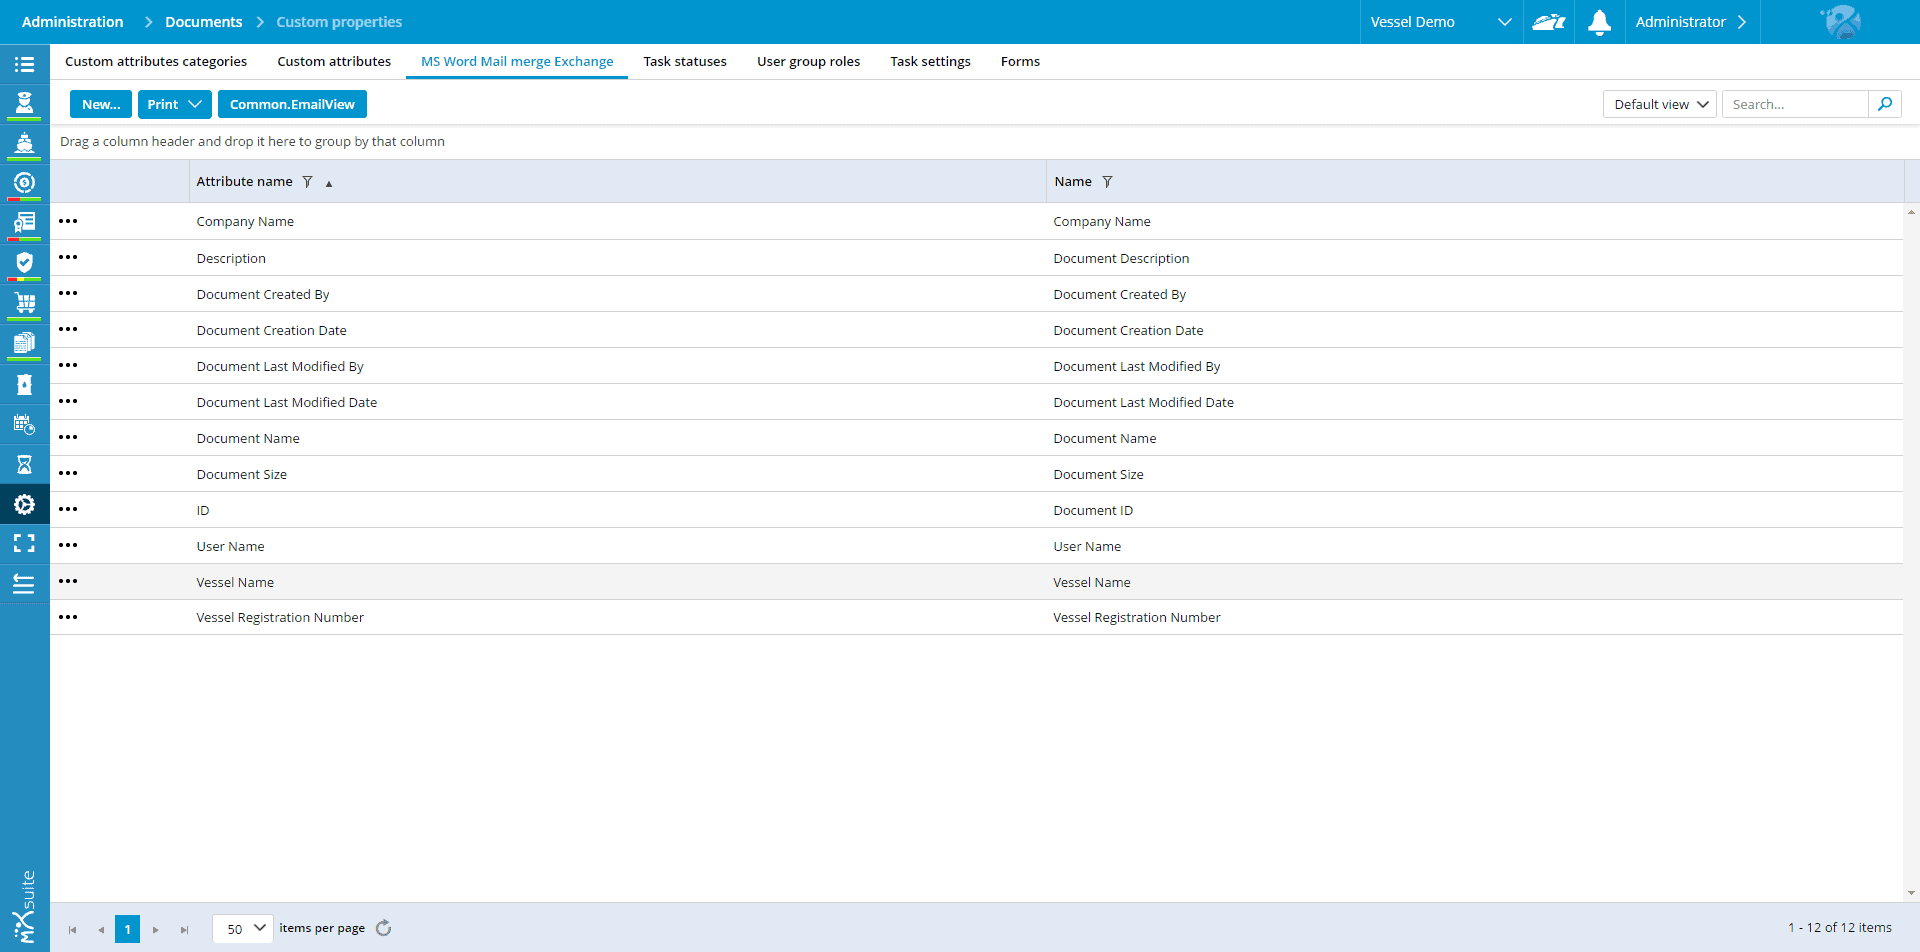Switch to the Custom attributes tab
This screenshot has width=1920, height=952.
coord(334,61)
